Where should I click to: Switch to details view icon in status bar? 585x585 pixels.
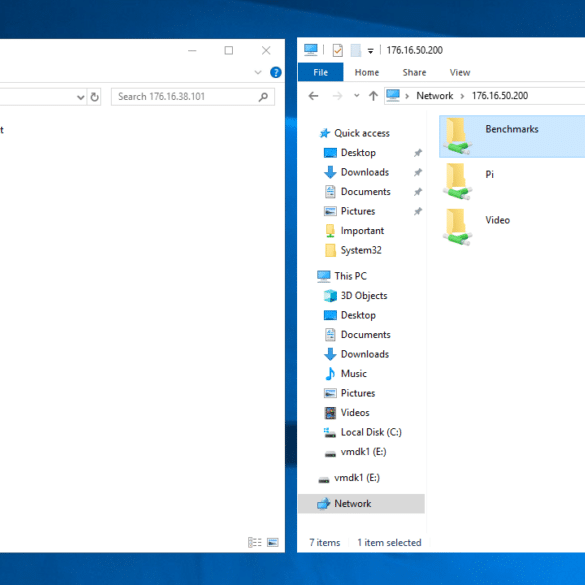click(255, 542)
